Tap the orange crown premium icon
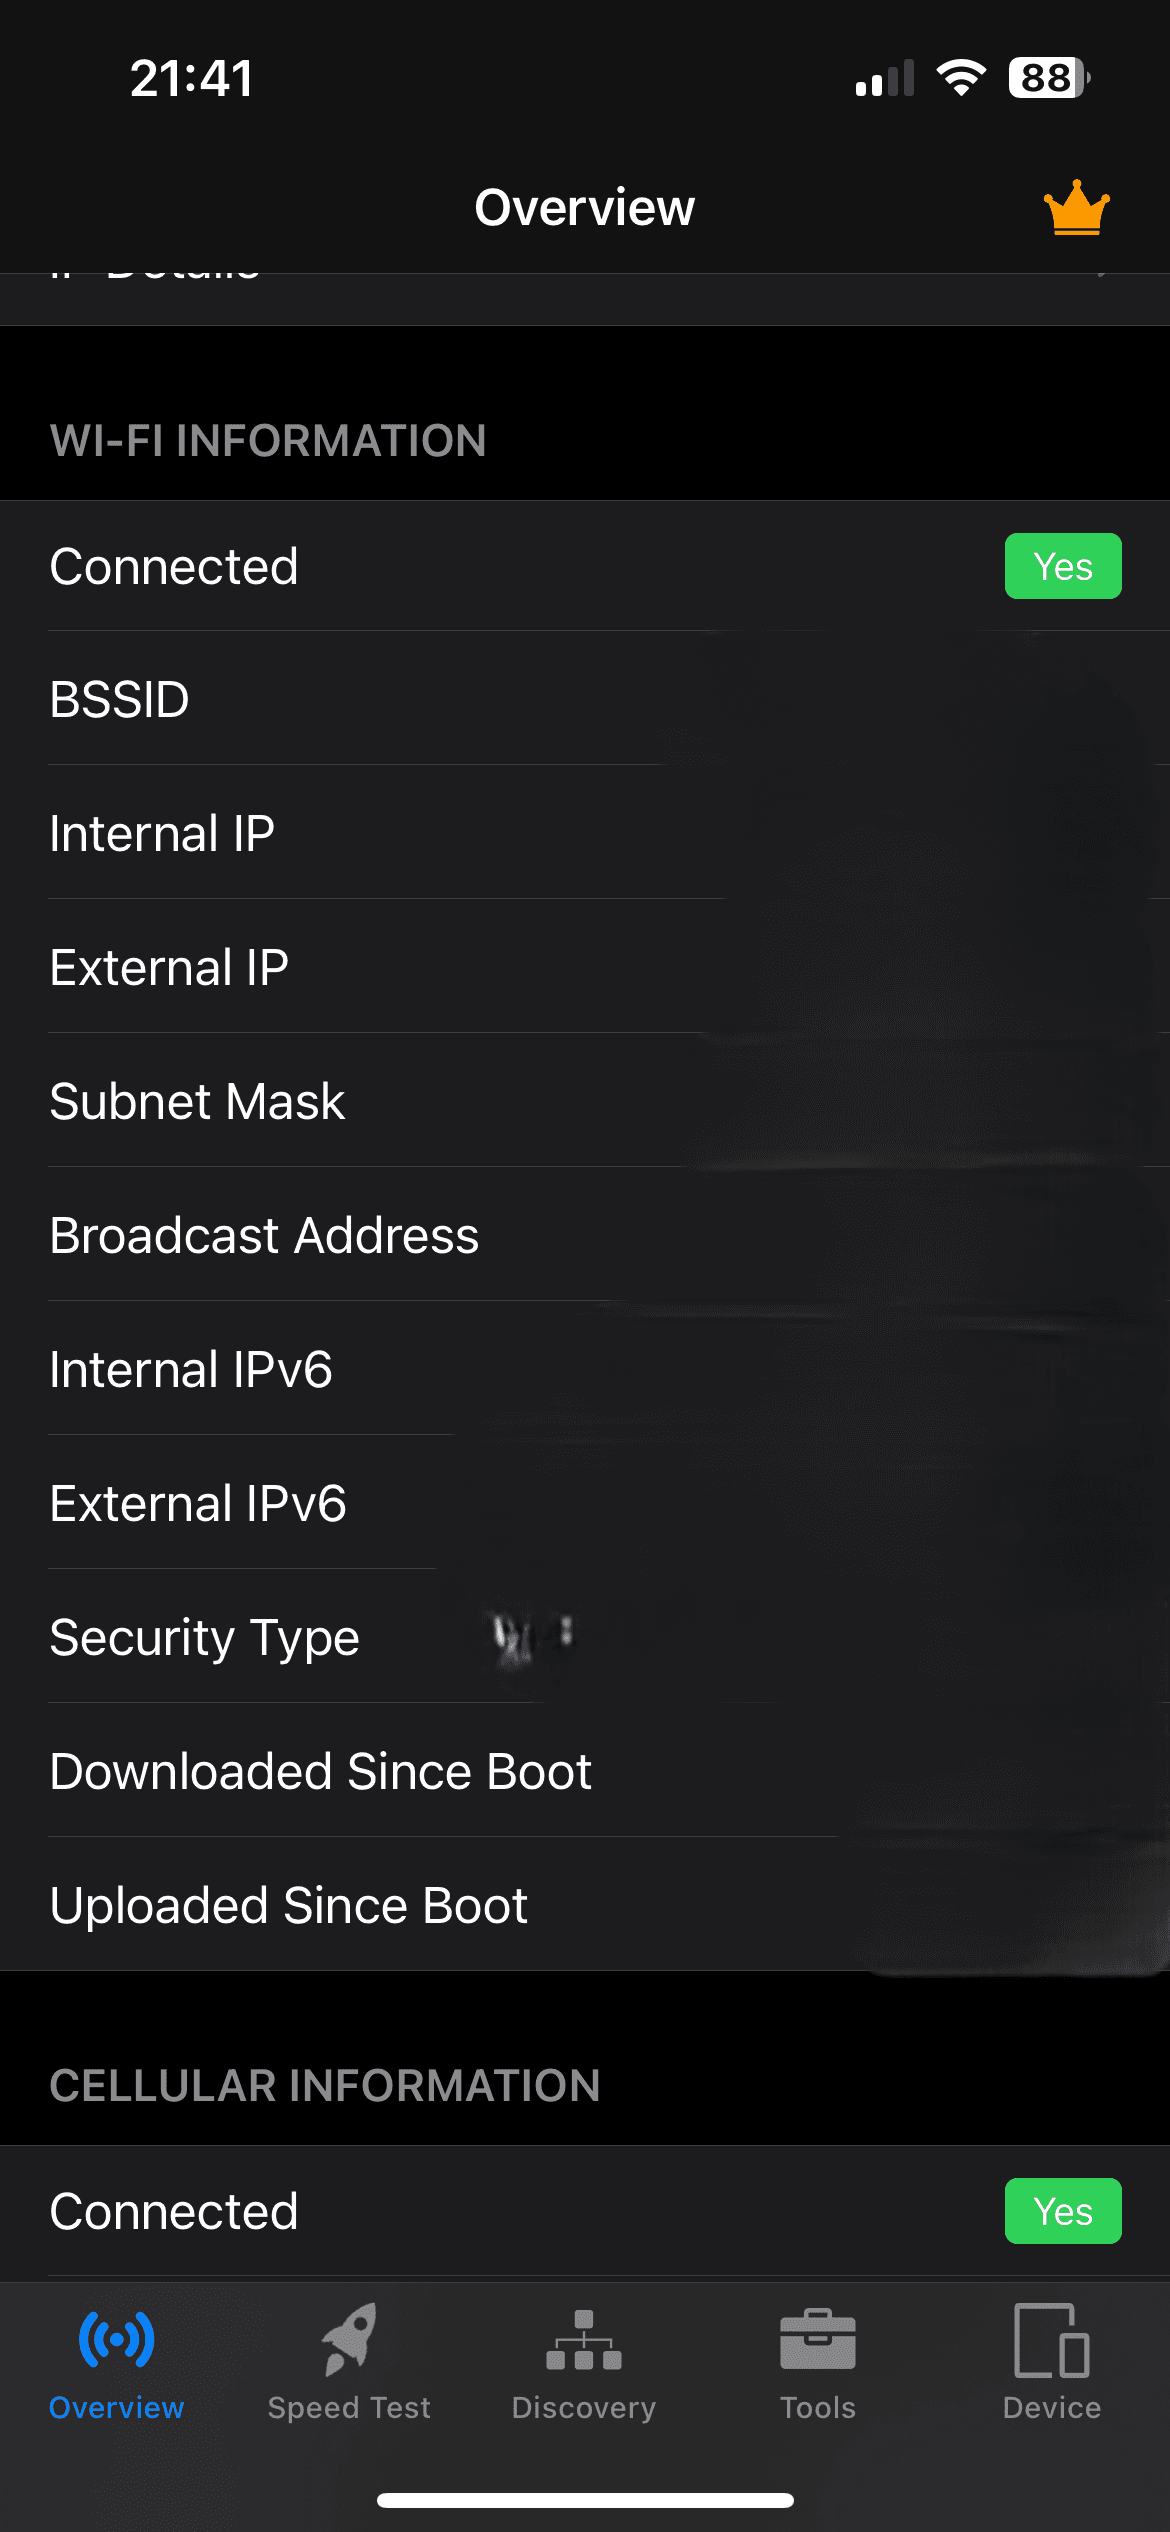The image size is (1170, 2532). click(1076, 208)
